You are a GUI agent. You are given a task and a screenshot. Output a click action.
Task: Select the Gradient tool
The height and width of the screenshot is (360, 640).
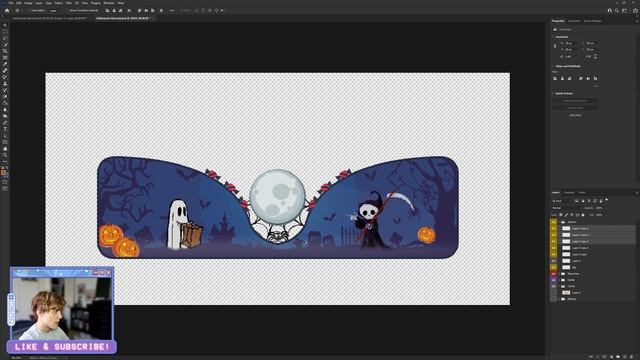coord(5,103)
